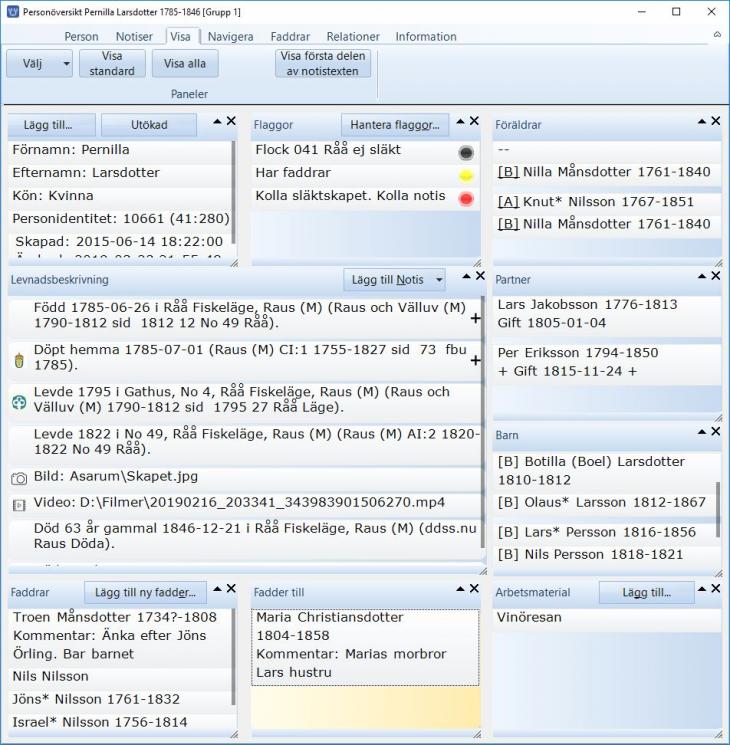Close the Faddrar panel
Image resolution: width=730 pixels, height=745 pixels.
pos(231,589)
